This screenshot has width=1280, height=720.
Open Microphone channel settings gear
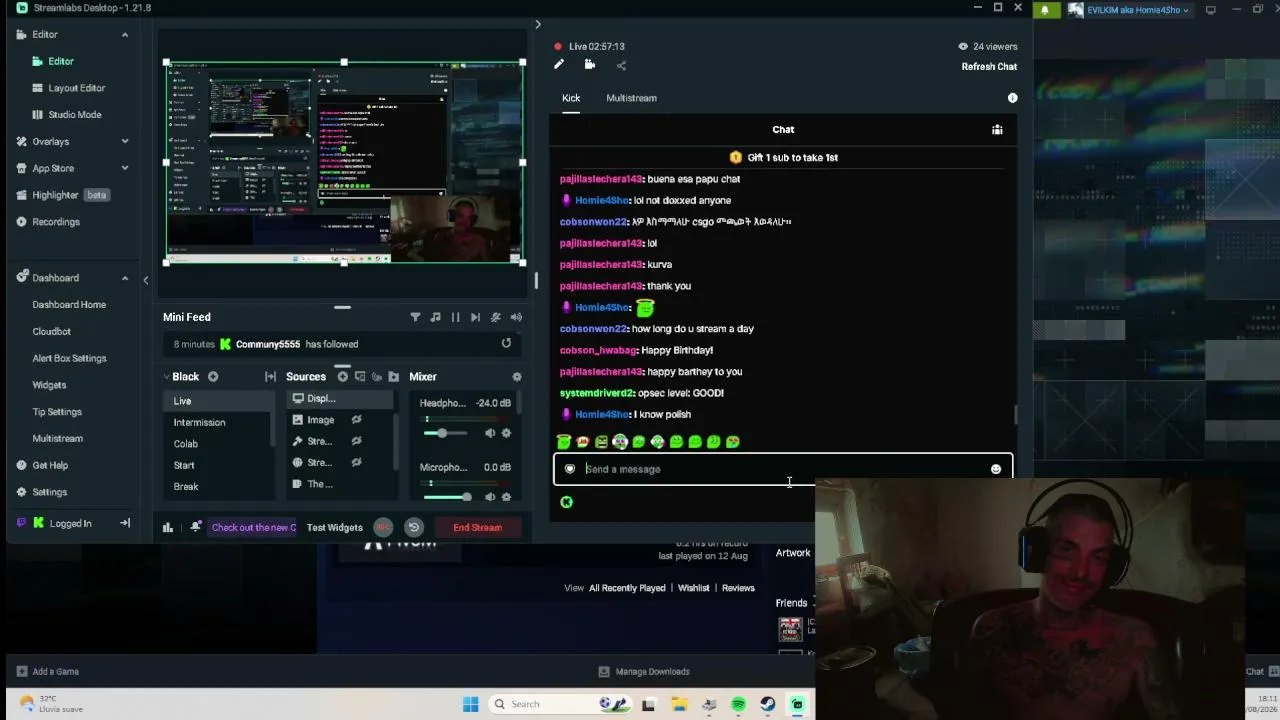coord(506,497)
